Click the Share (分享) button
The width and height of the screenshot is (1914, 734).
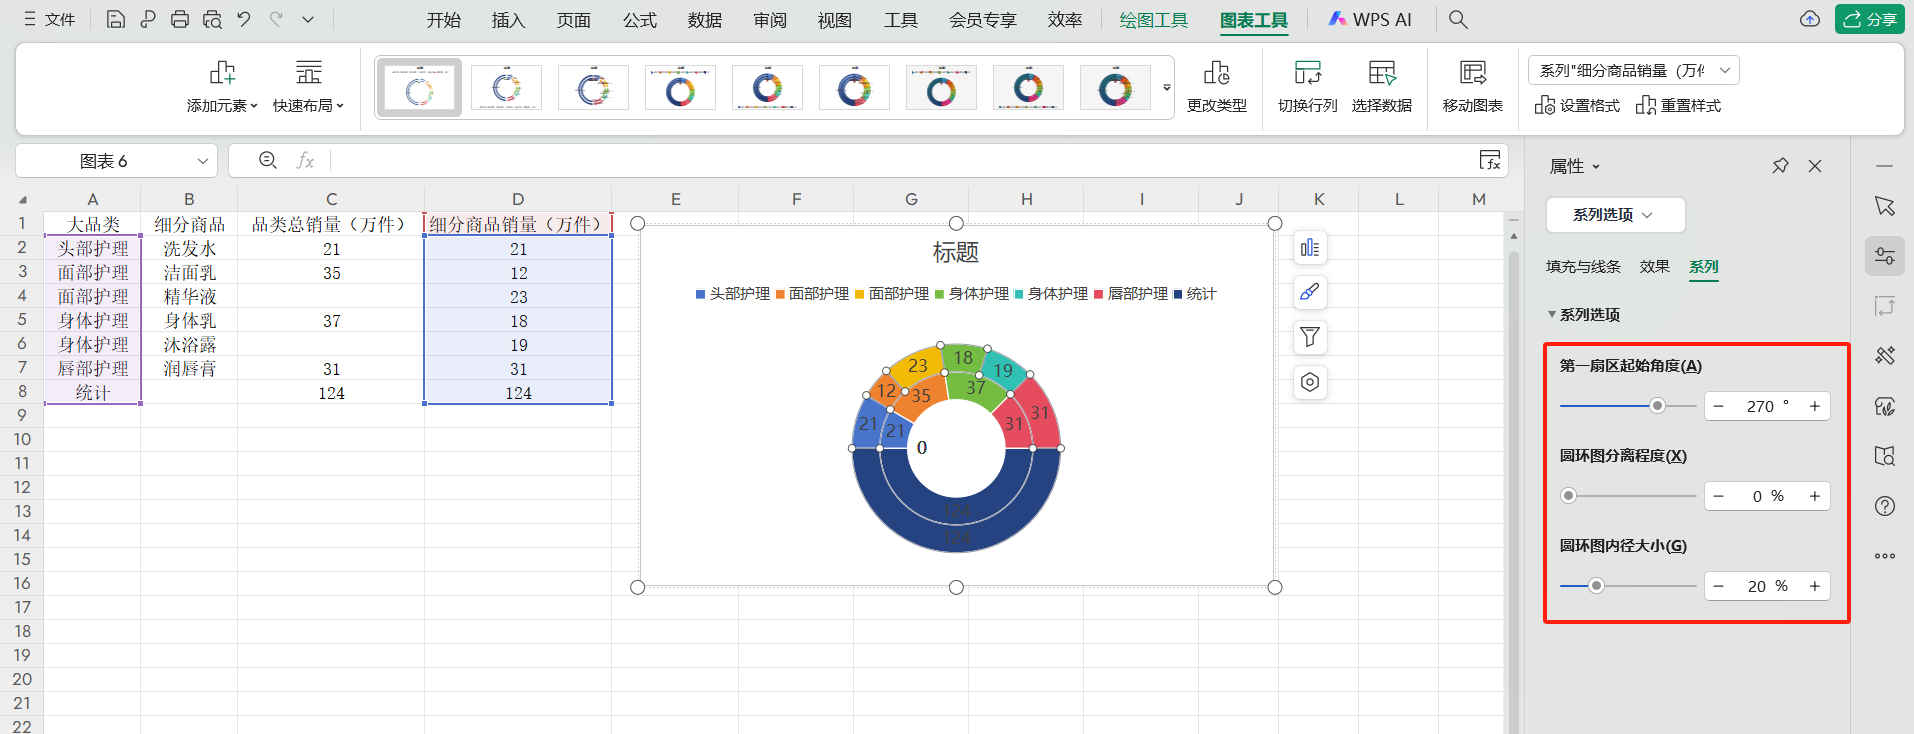(1869, 19)
